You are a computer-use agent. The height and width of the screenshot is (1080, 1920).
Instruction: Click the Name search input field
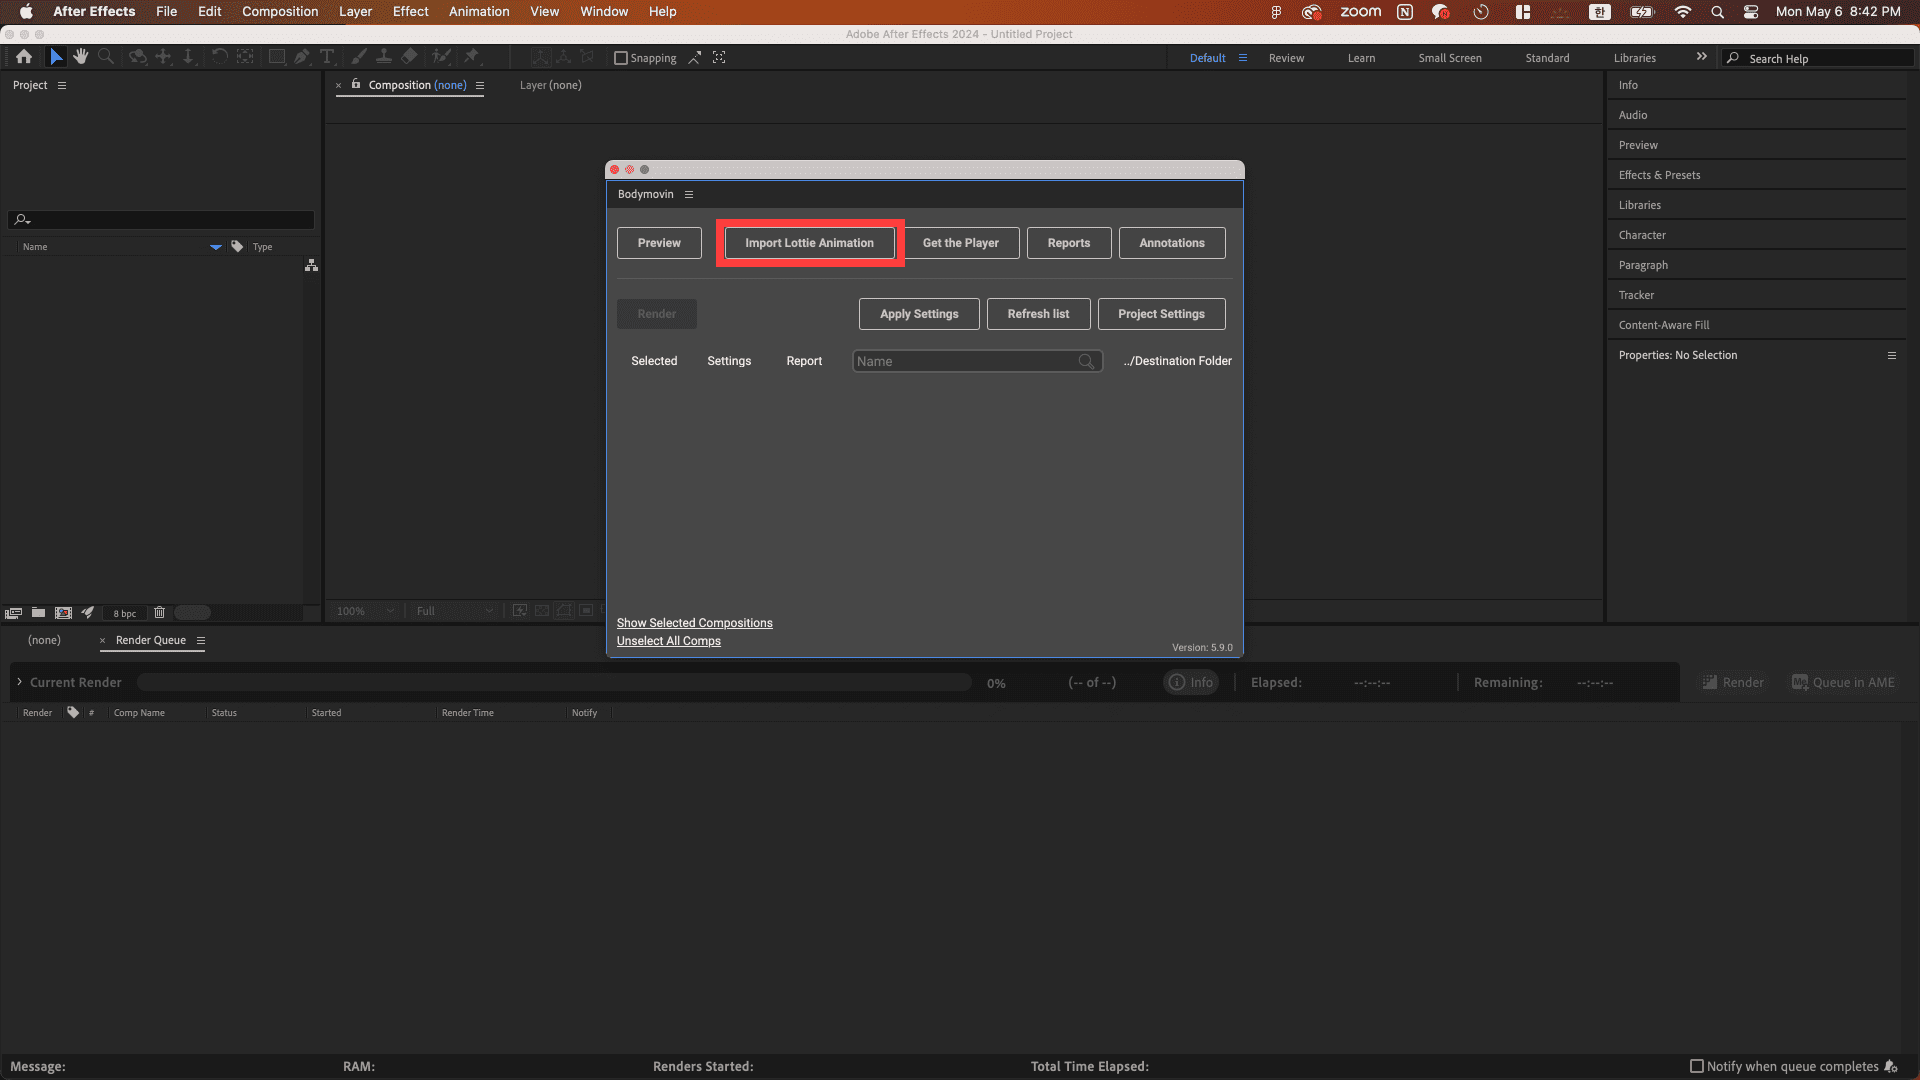[x=977, y=360]
